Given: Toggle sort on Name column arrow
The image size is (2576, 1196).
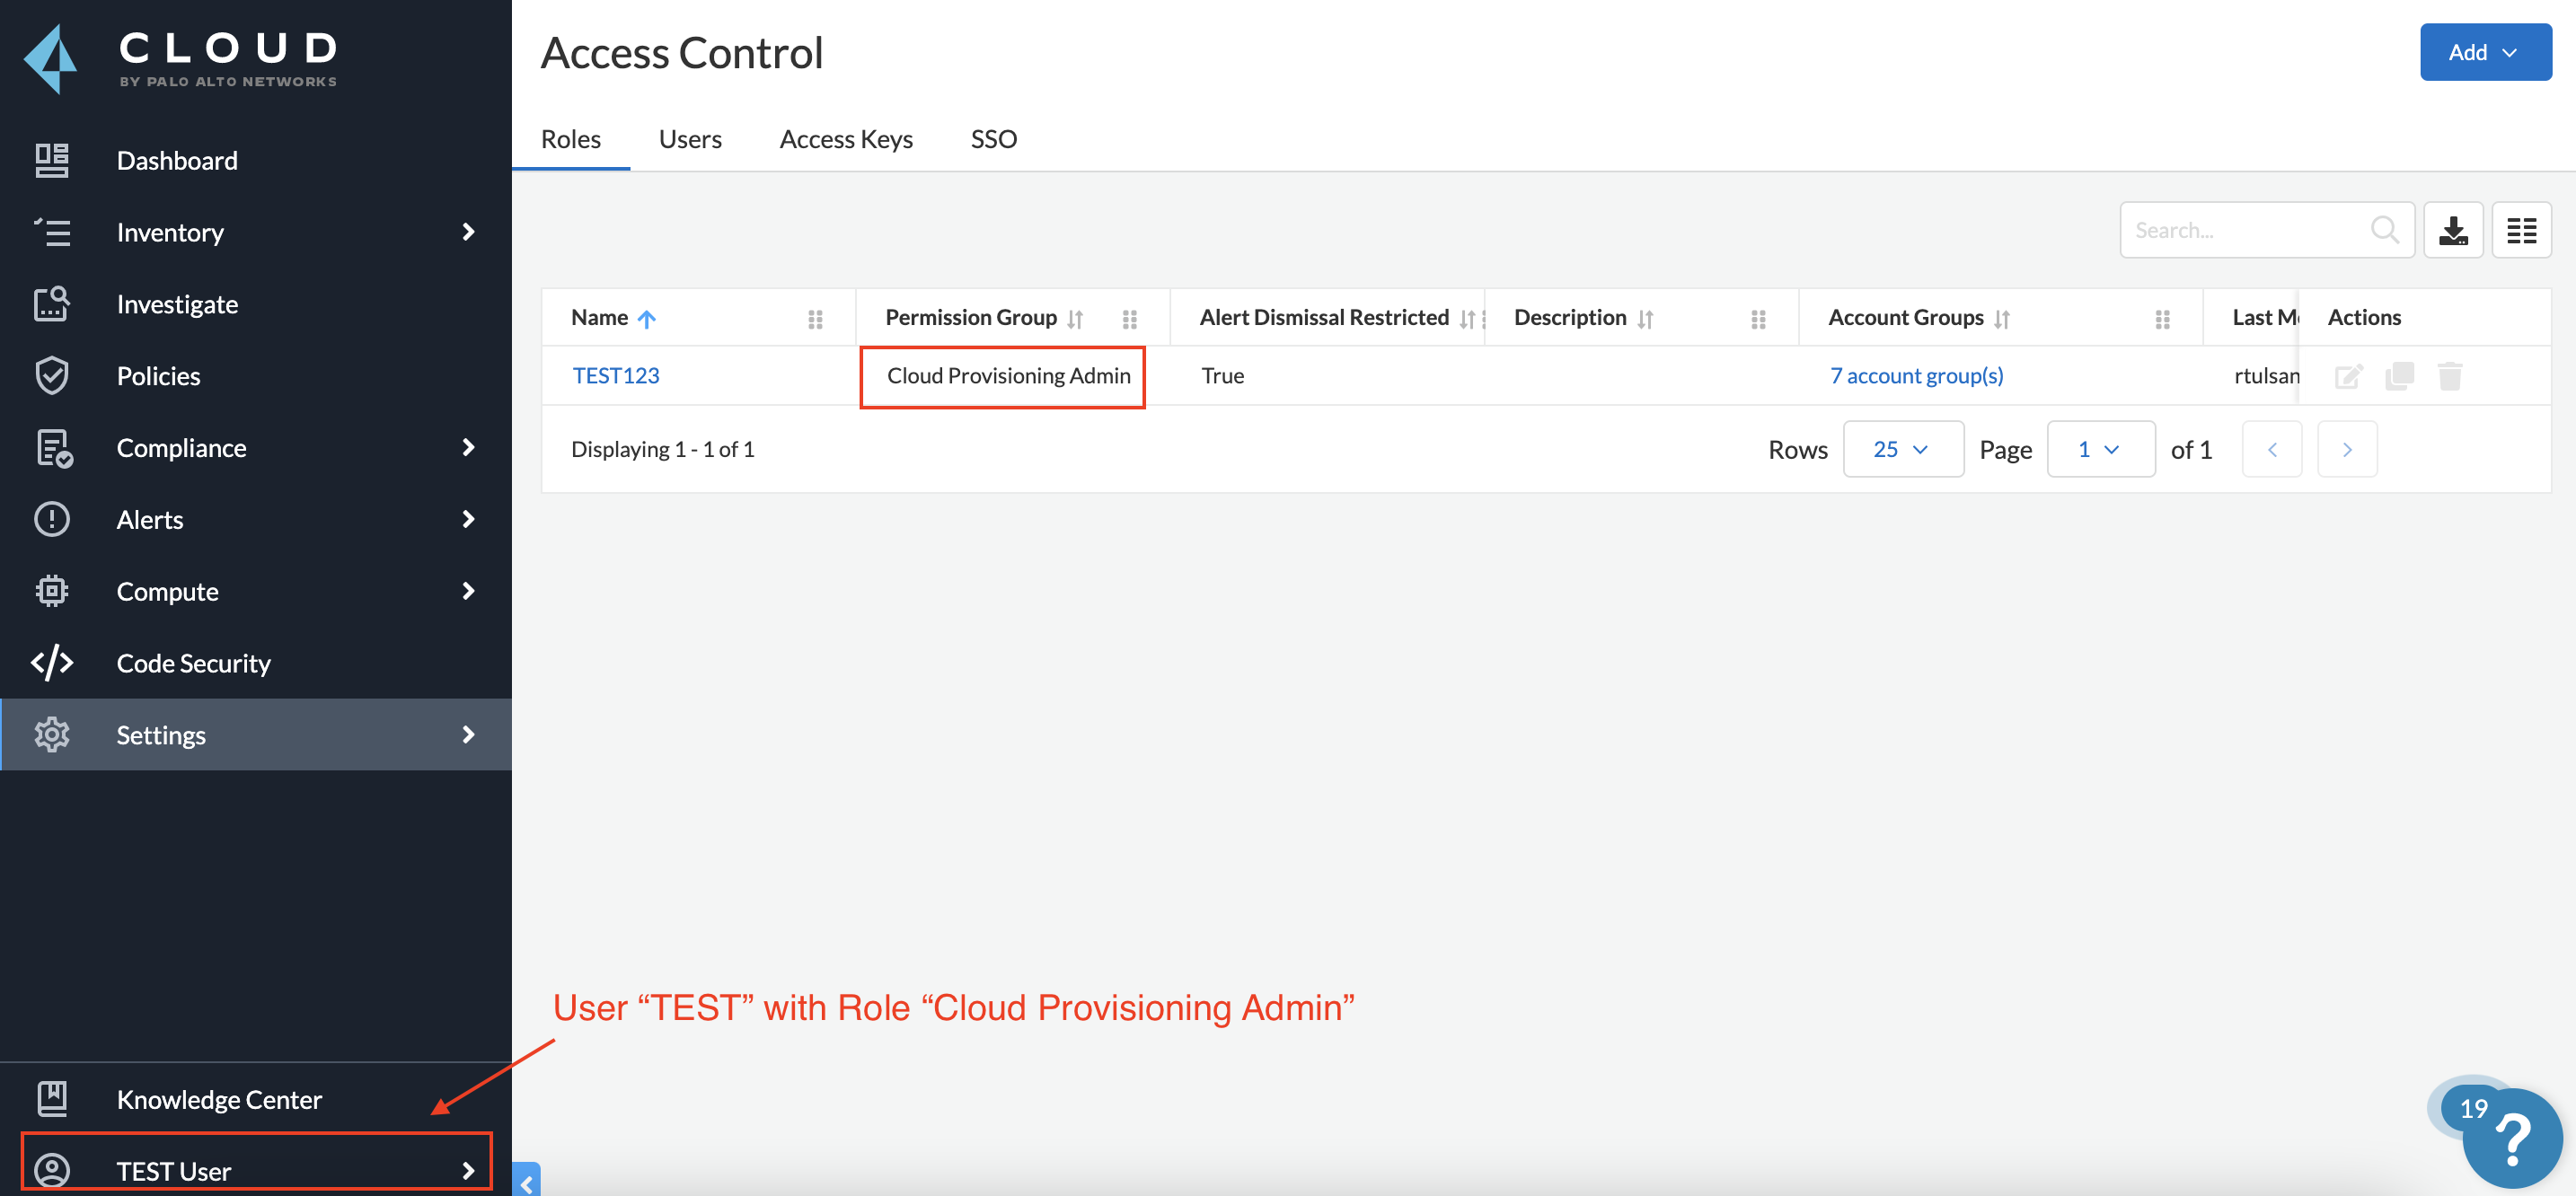Looking at the screenshot, I should [x=647, y=319].
